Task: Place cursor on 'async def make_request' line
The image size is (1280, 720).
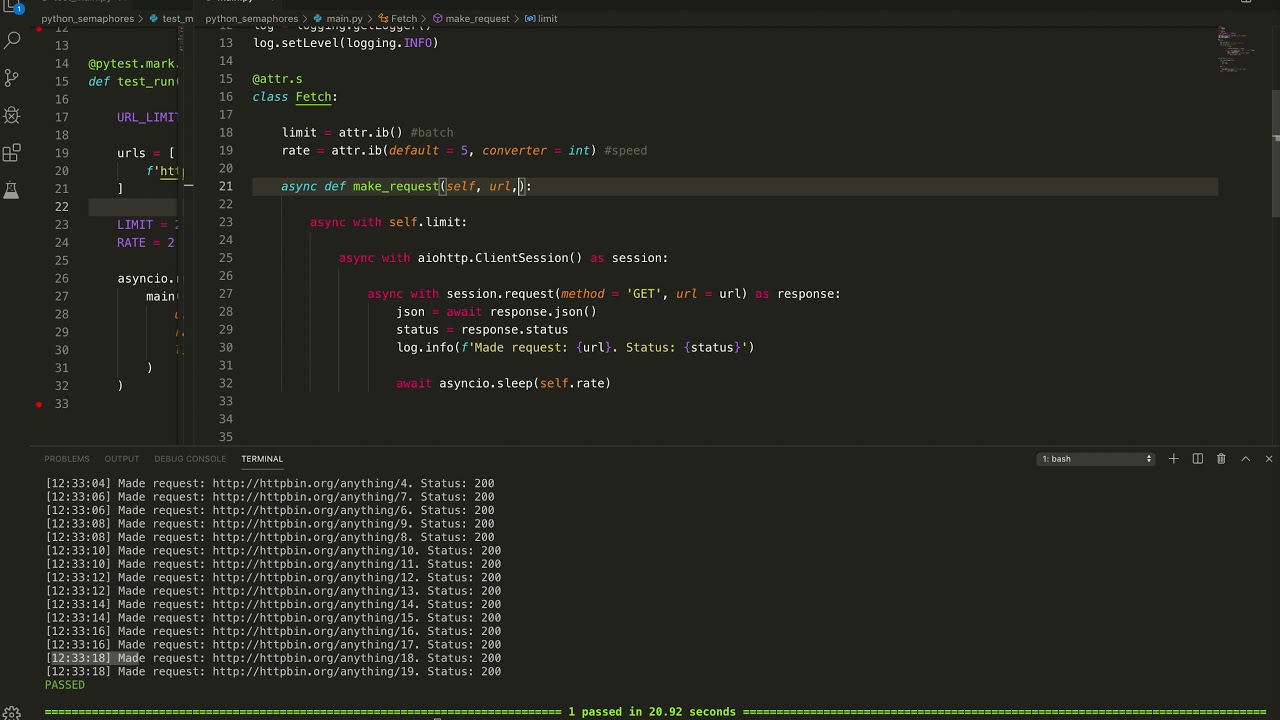Action: click(406, 187)
